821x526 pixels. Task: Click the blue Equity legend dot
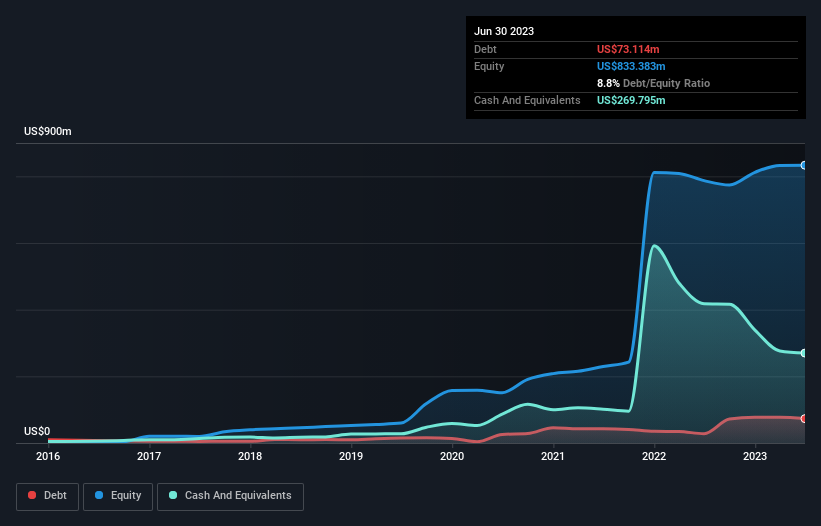(99, 495)
